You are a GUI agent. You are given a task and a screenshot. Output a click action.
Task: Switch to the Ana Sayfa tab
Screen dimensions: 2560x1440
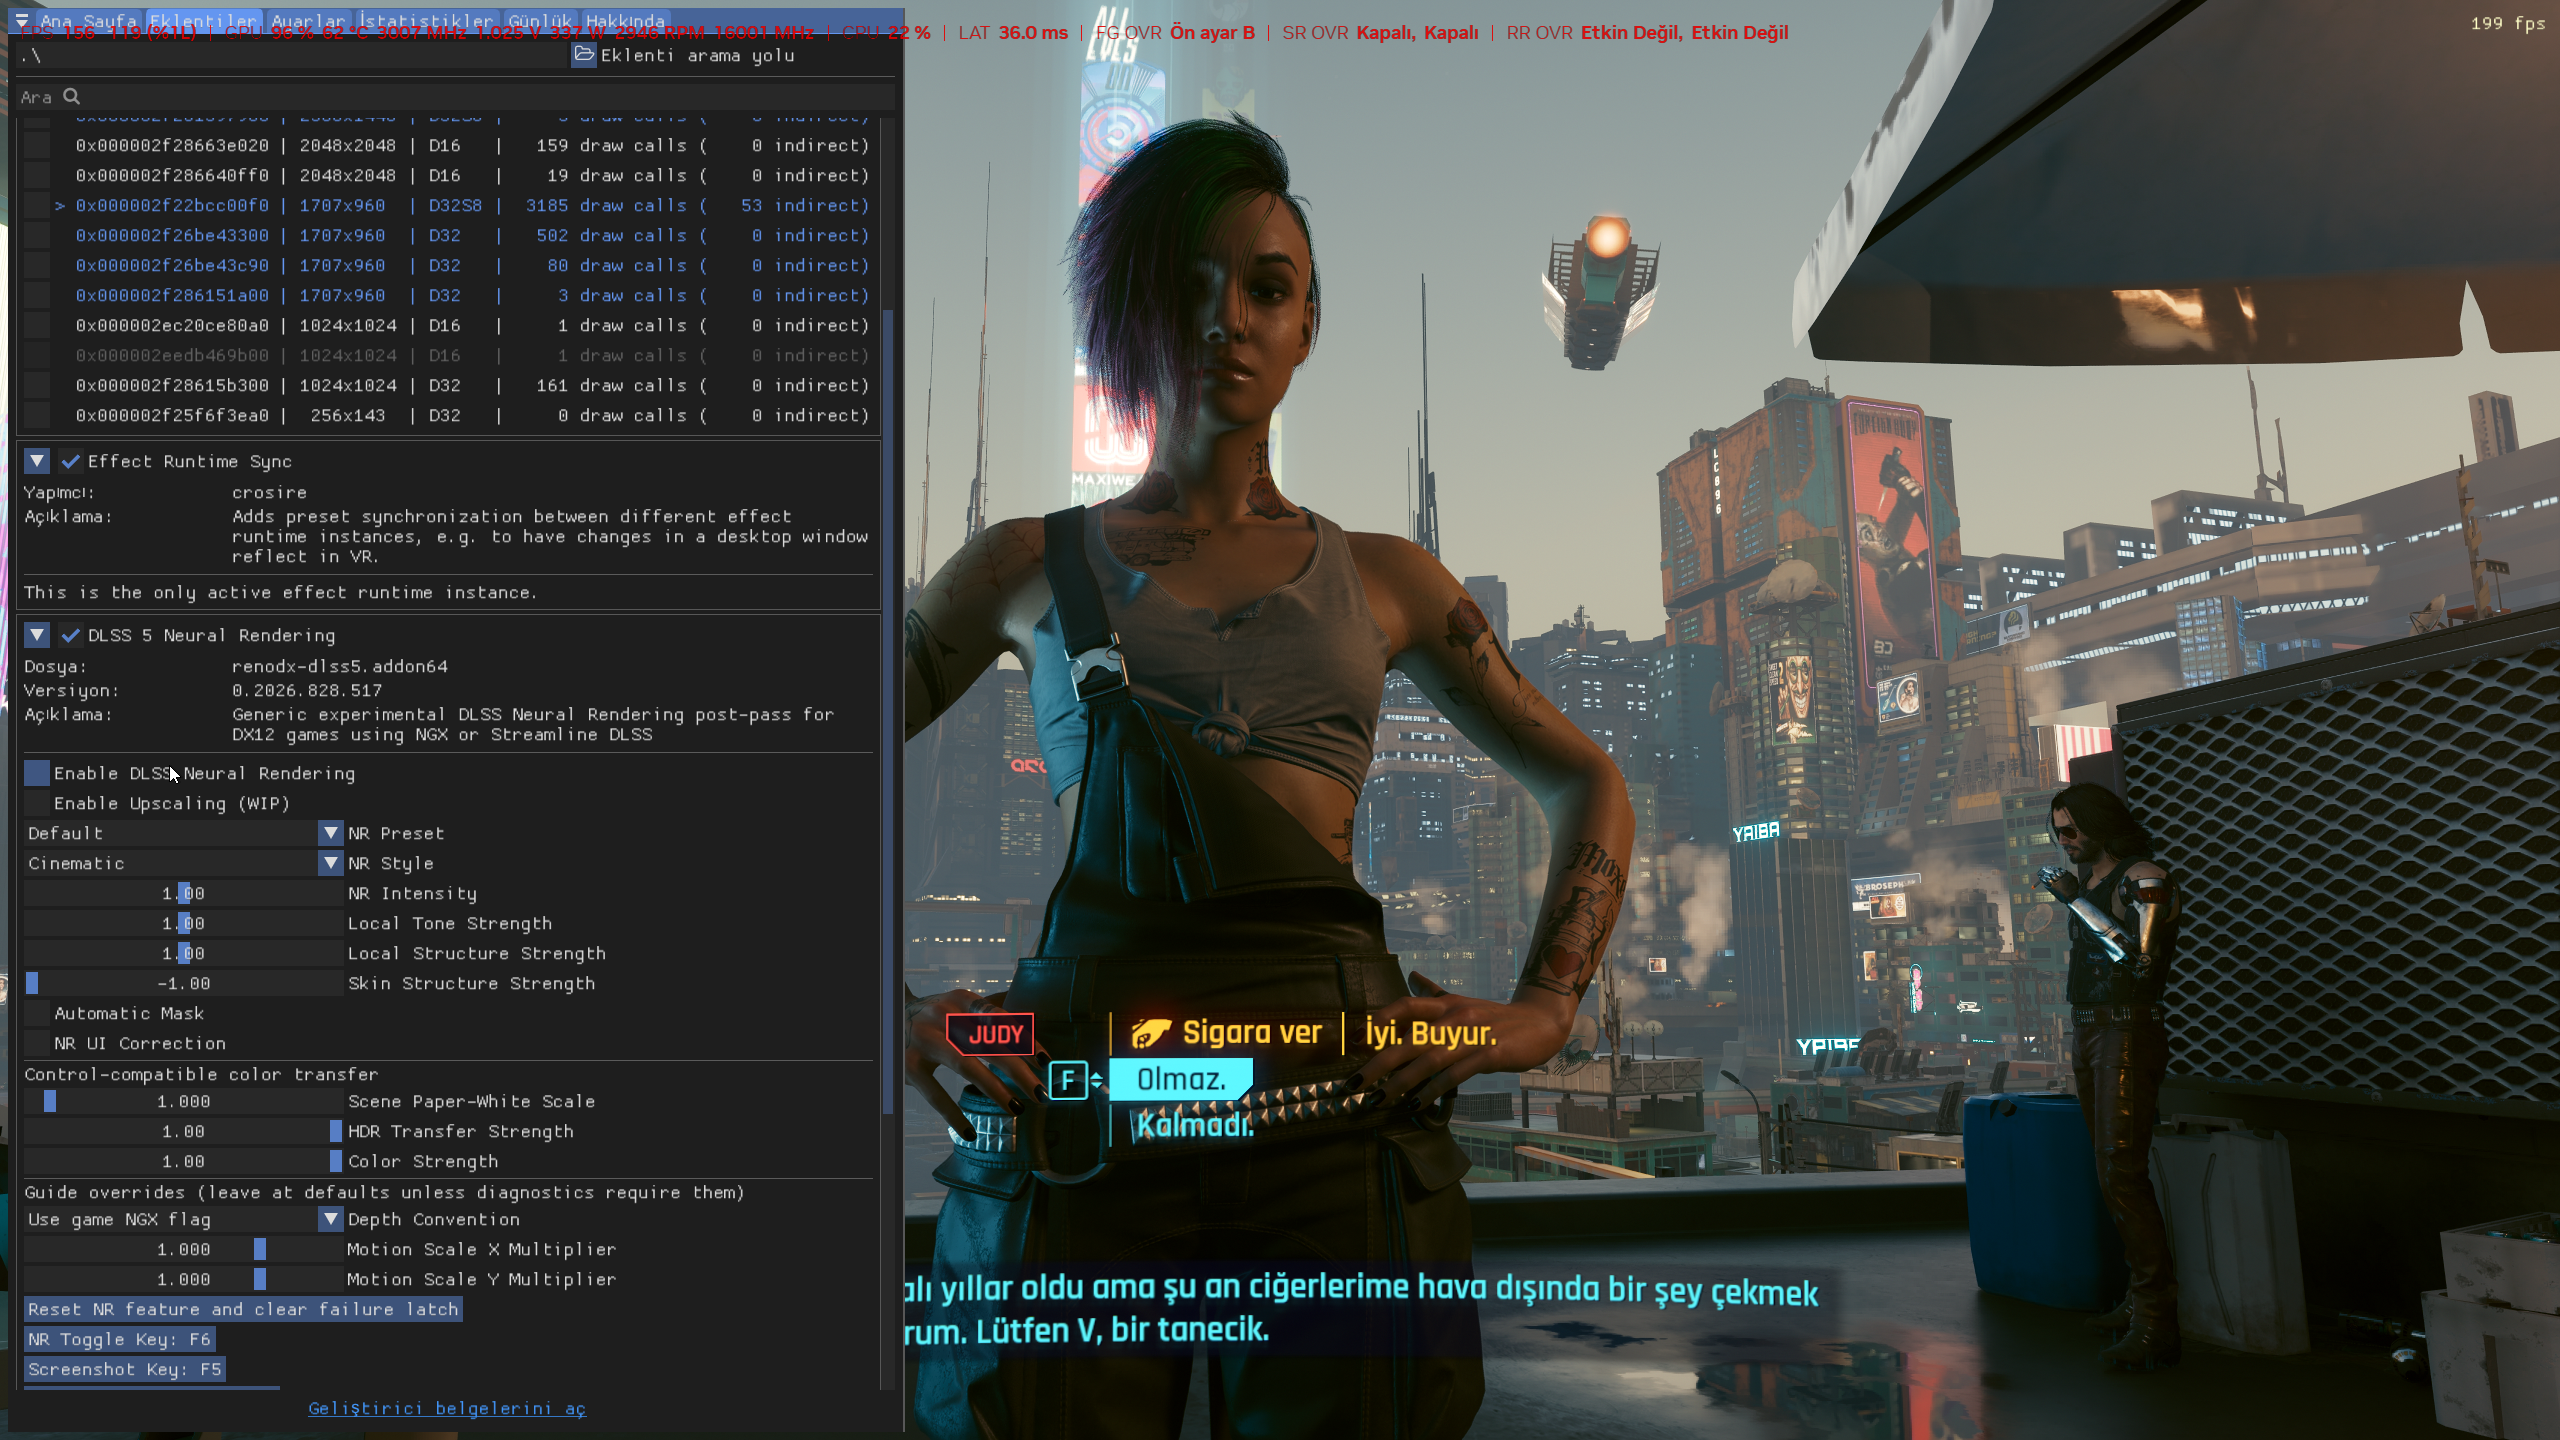88,21
